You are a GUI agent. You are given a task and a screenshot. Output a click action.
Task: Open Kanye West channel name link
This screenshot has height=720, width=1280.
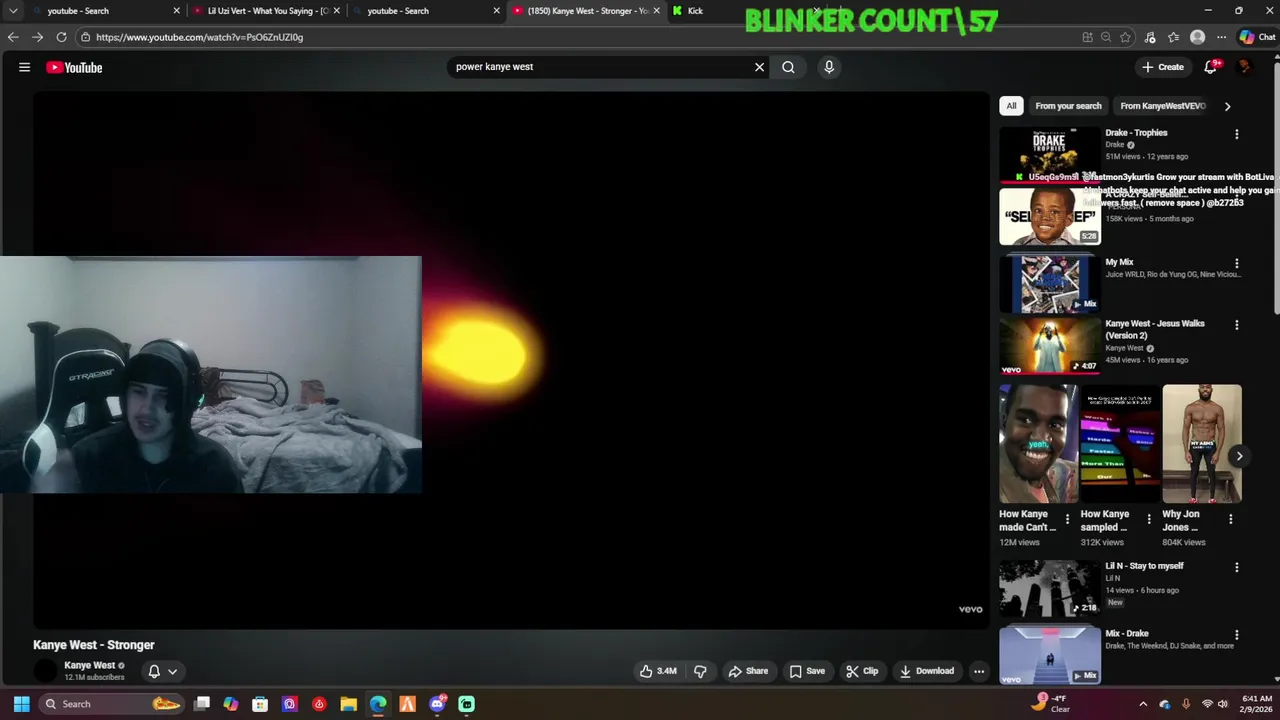(x=89, y=665)
